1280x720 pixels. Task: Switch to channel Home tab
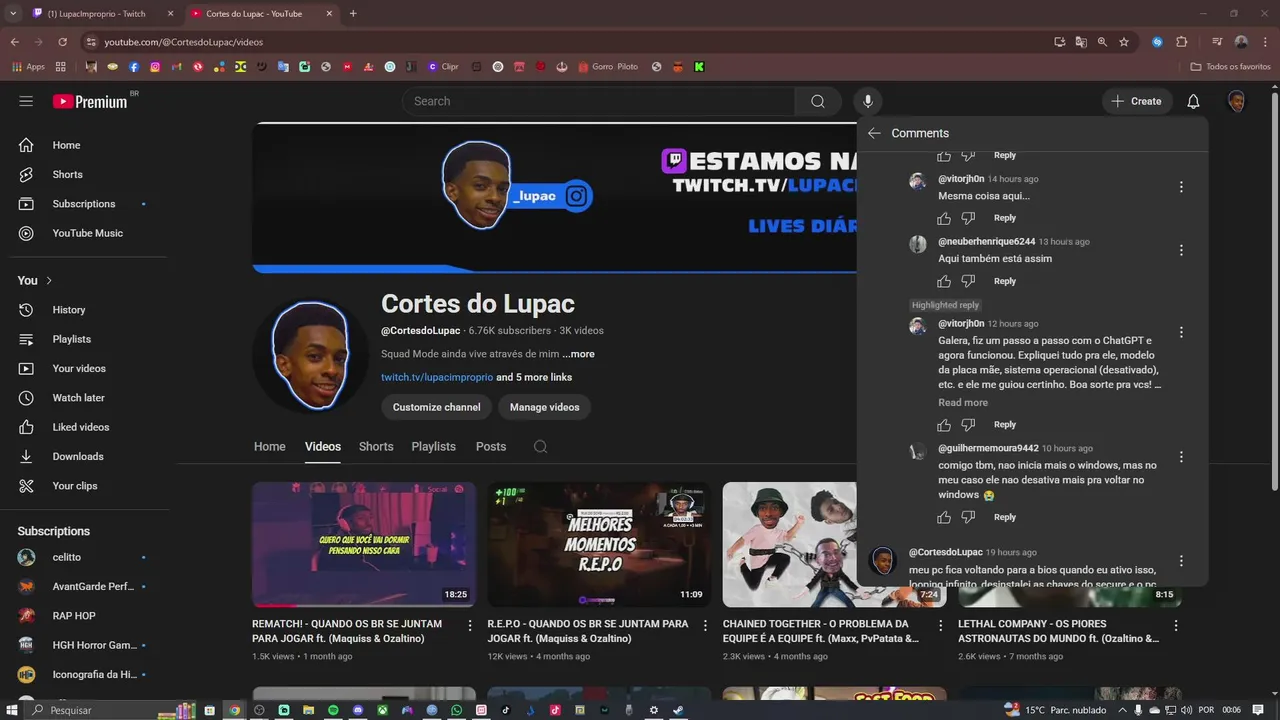[x=269, y=447]
